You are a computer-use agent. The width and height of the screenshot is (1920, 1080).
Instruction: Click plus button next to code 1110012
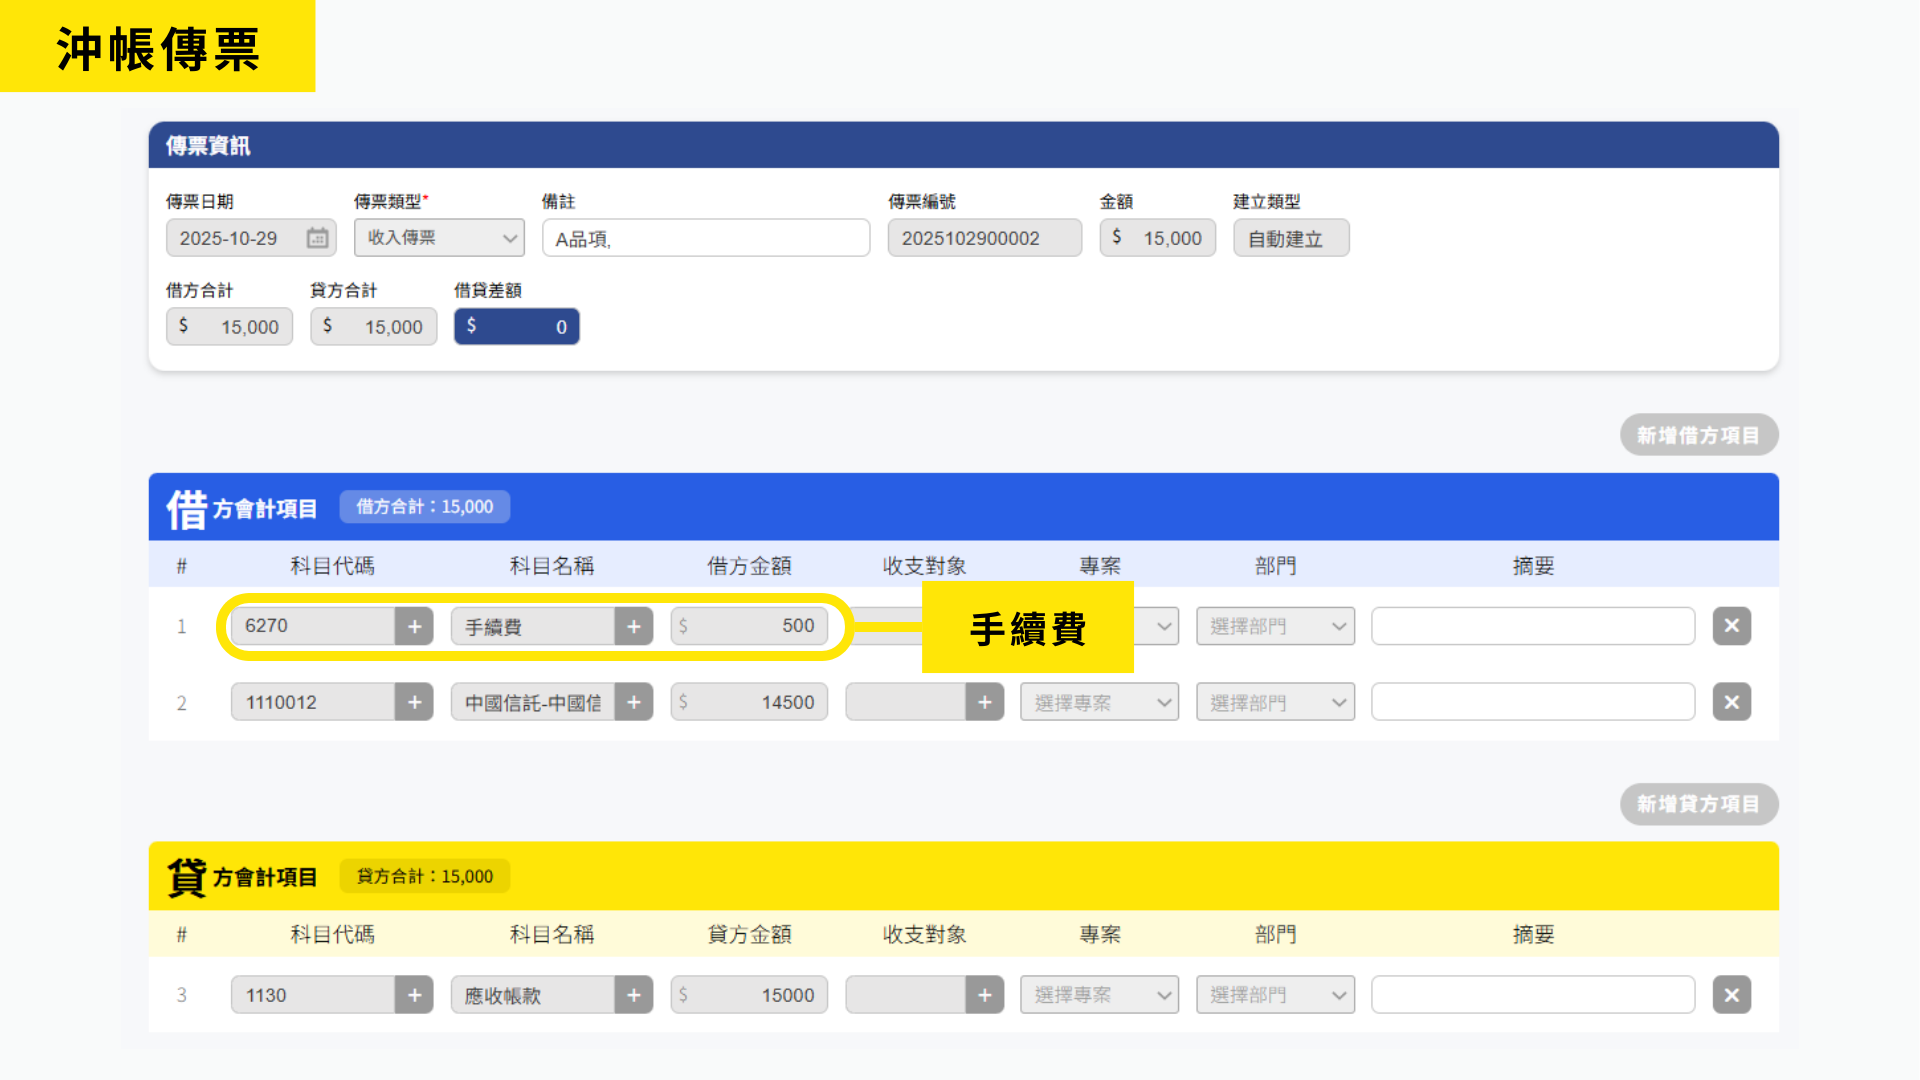point(414,702)
